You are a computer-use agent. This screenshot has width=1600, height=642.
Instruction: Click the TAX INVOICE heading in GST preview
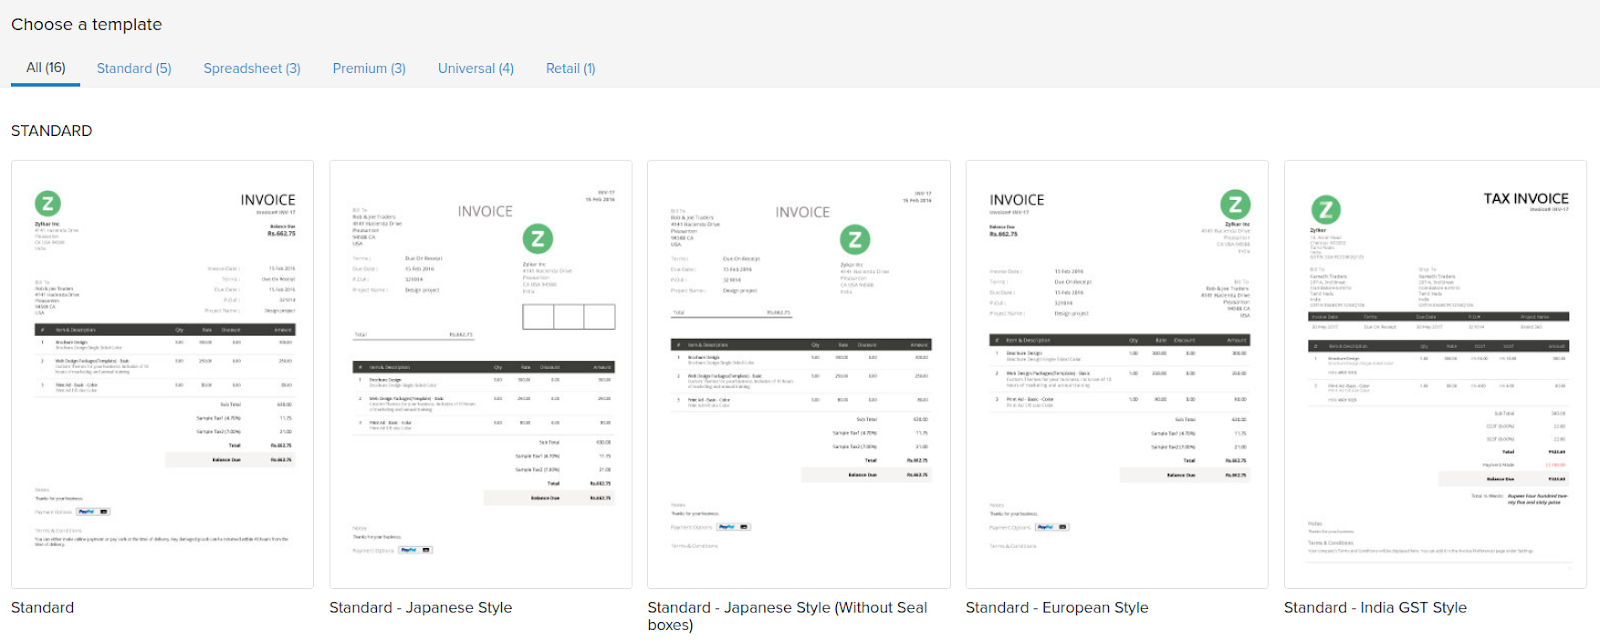[x=1525, y=199]
